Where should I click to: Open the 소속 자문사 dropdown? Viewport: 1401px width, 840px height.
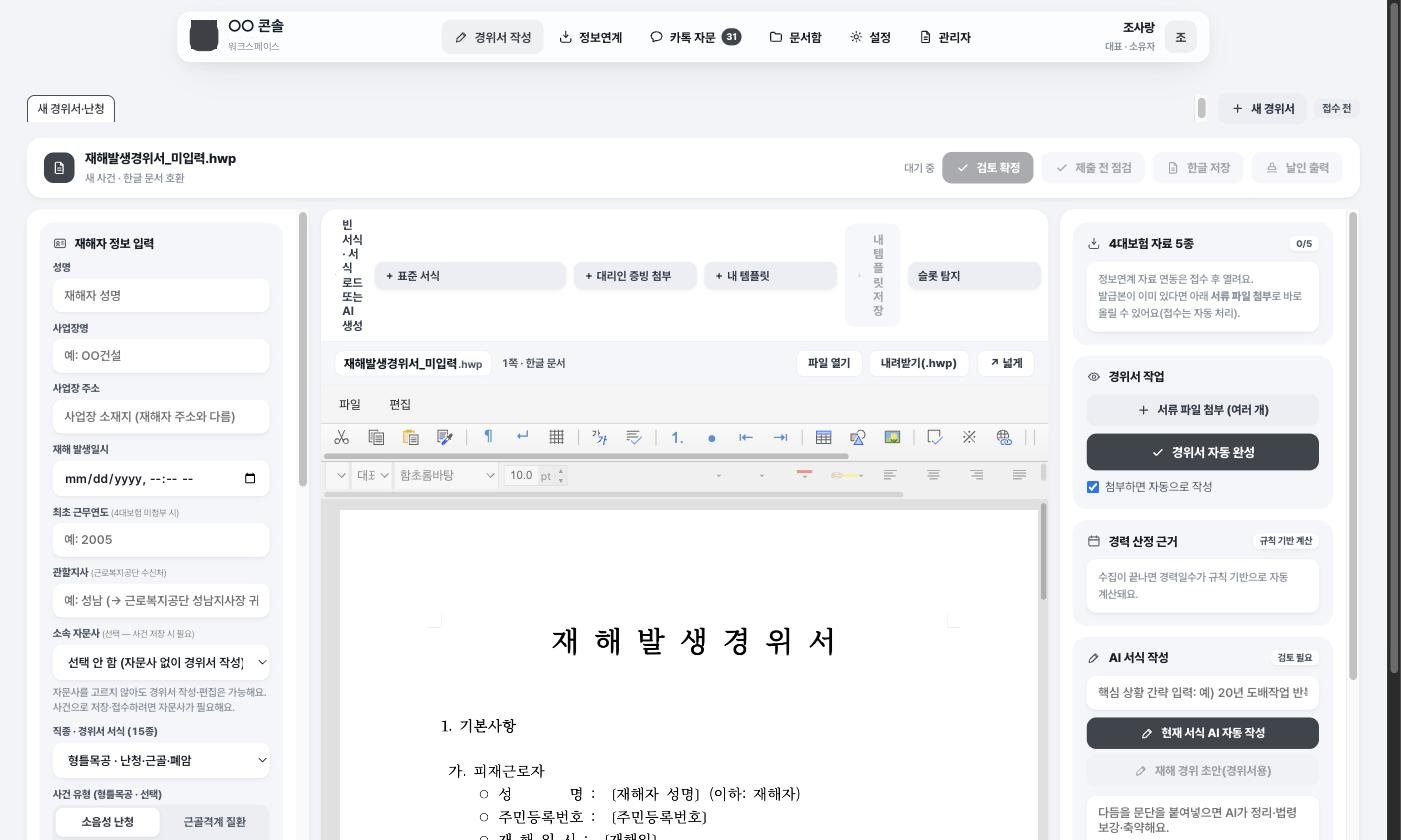[x=161, y=662]
